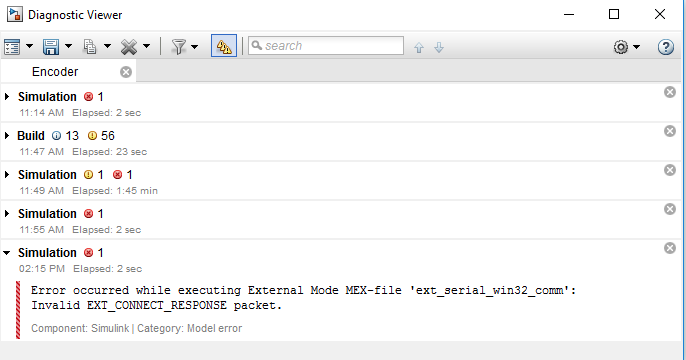The height and width of the screenshot is (360, 686).
Task: Toggle the warnings highlight button
Action: tap(224, 46)
